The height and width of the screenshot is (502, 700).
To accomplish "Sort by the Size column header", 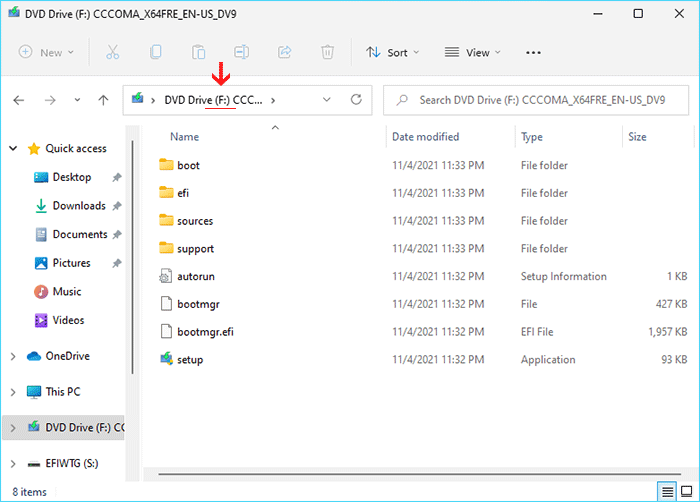I will 637,137.
